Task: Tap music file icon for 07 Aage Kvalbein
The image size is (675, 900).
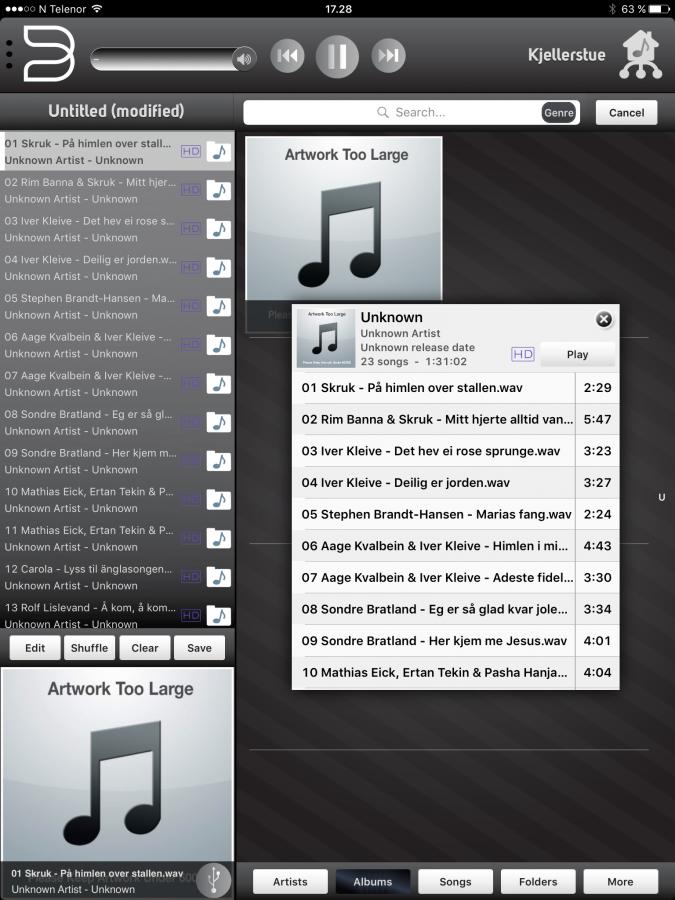Action: coord(219,383)
